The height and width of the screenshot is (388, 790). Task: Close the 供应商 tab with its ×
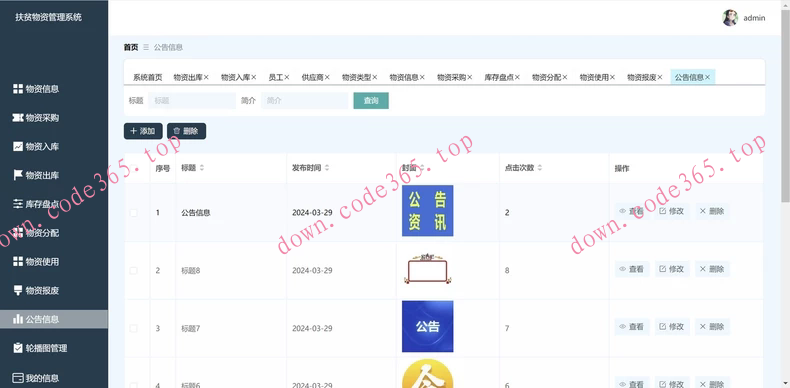(x=327, y=77)
